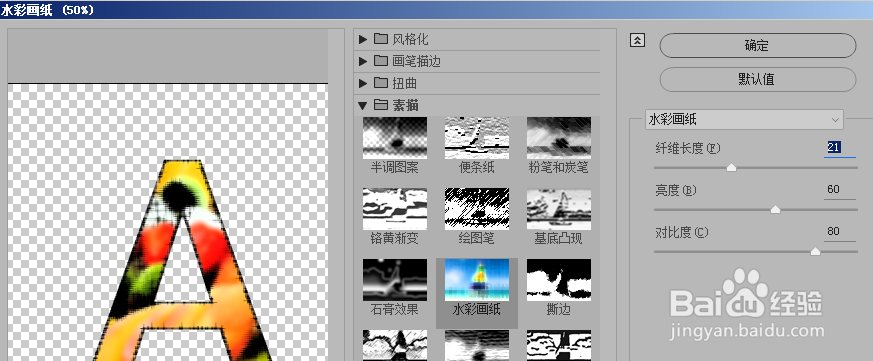
Task: Click the letter A preview image
Action: click(x=182, y=260)
